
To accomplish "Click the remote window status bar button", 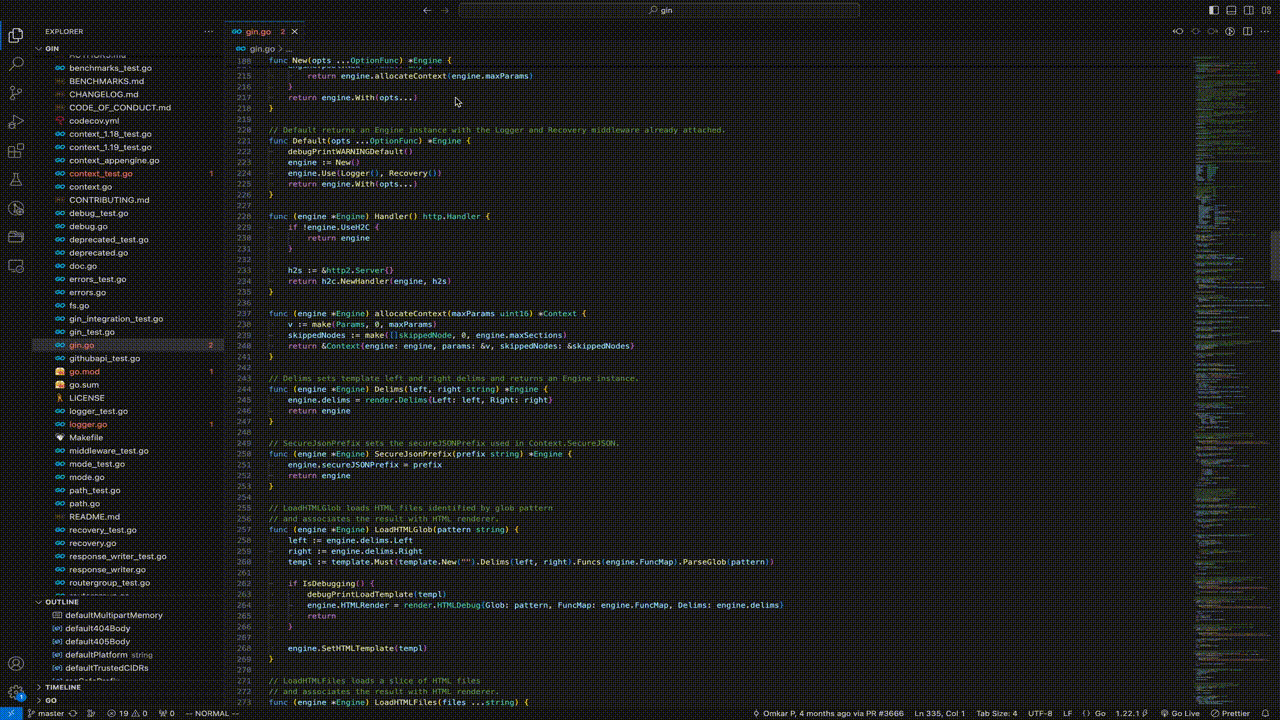I will pos(11,713).
